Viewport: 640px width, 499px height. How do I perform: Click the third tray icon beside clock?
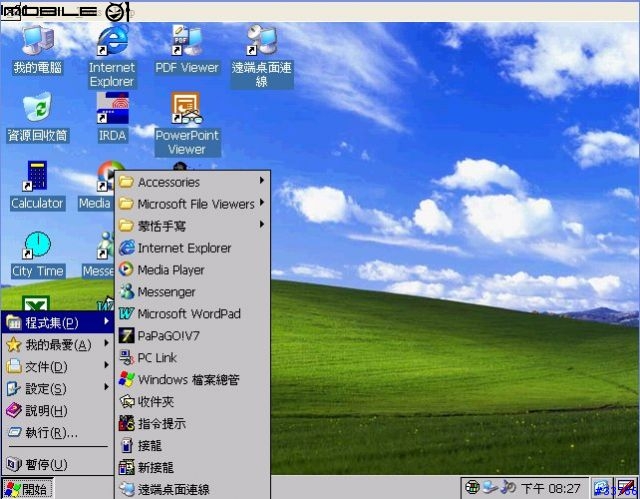[x=508, y=487]
